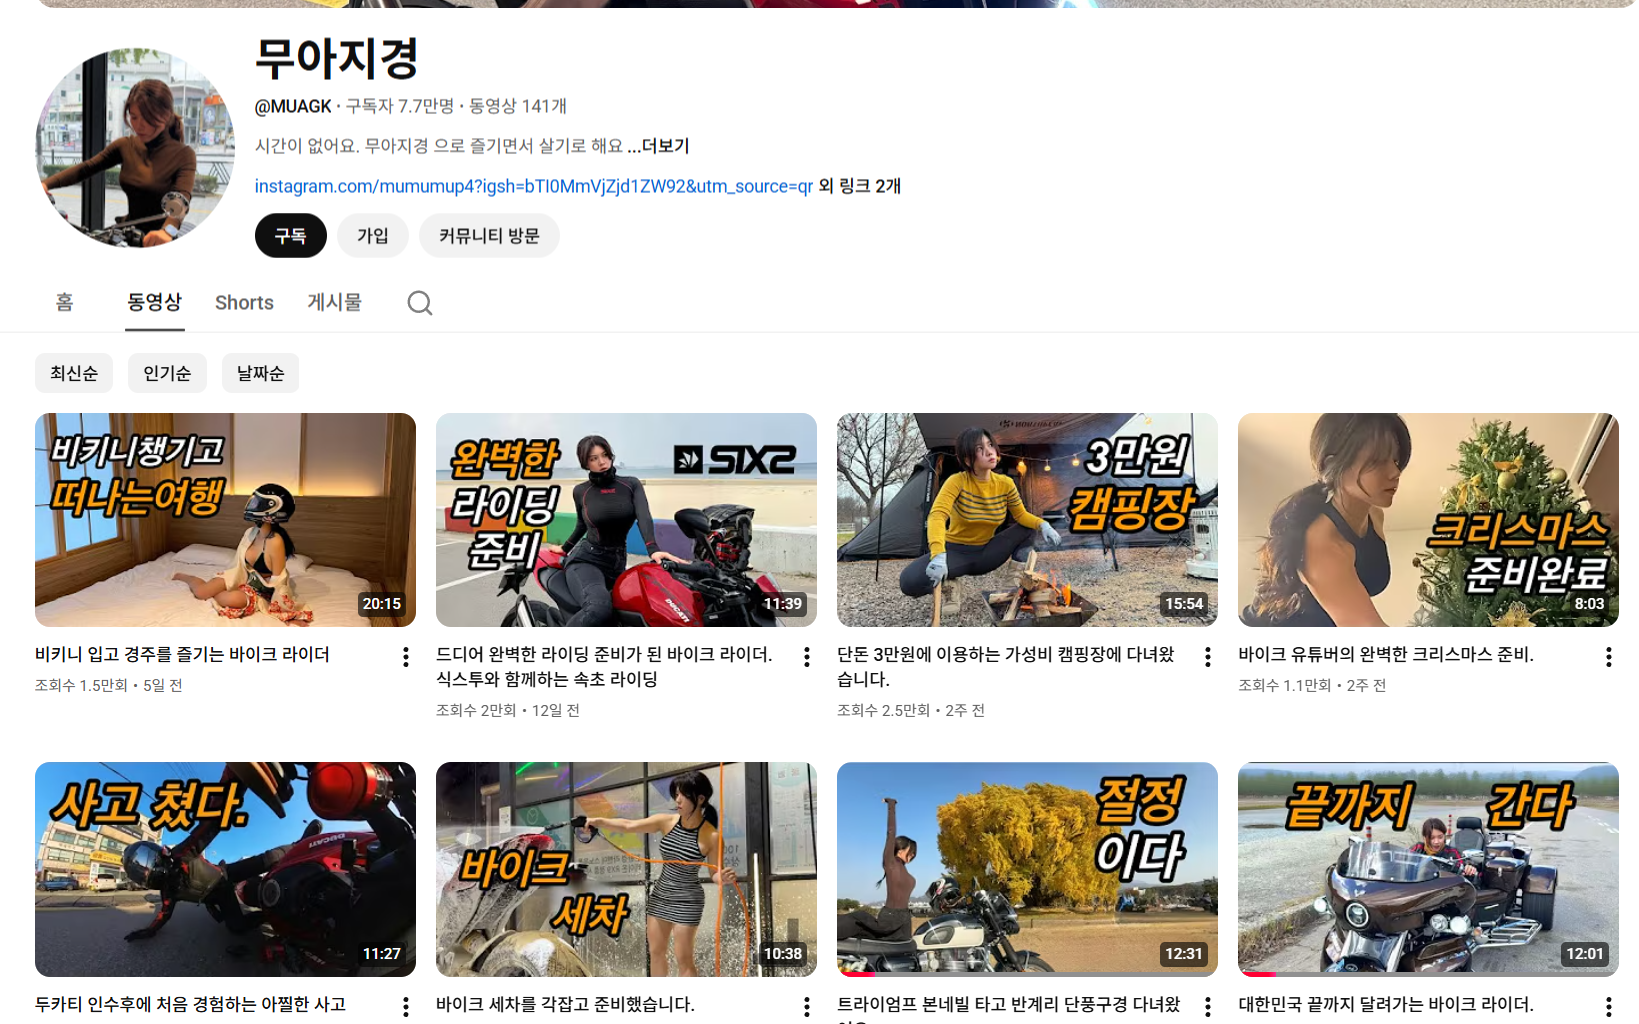The height and width of the screenshot is (1024, 1639).
Task: Open three-dot menu for bike wash video
Action: coord(807,1007)
